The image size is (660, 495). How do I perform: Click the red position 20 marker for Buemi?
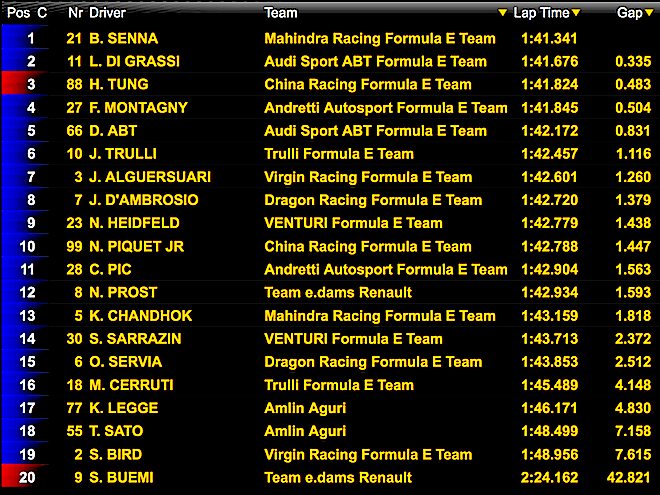click(x=19, y=478)
